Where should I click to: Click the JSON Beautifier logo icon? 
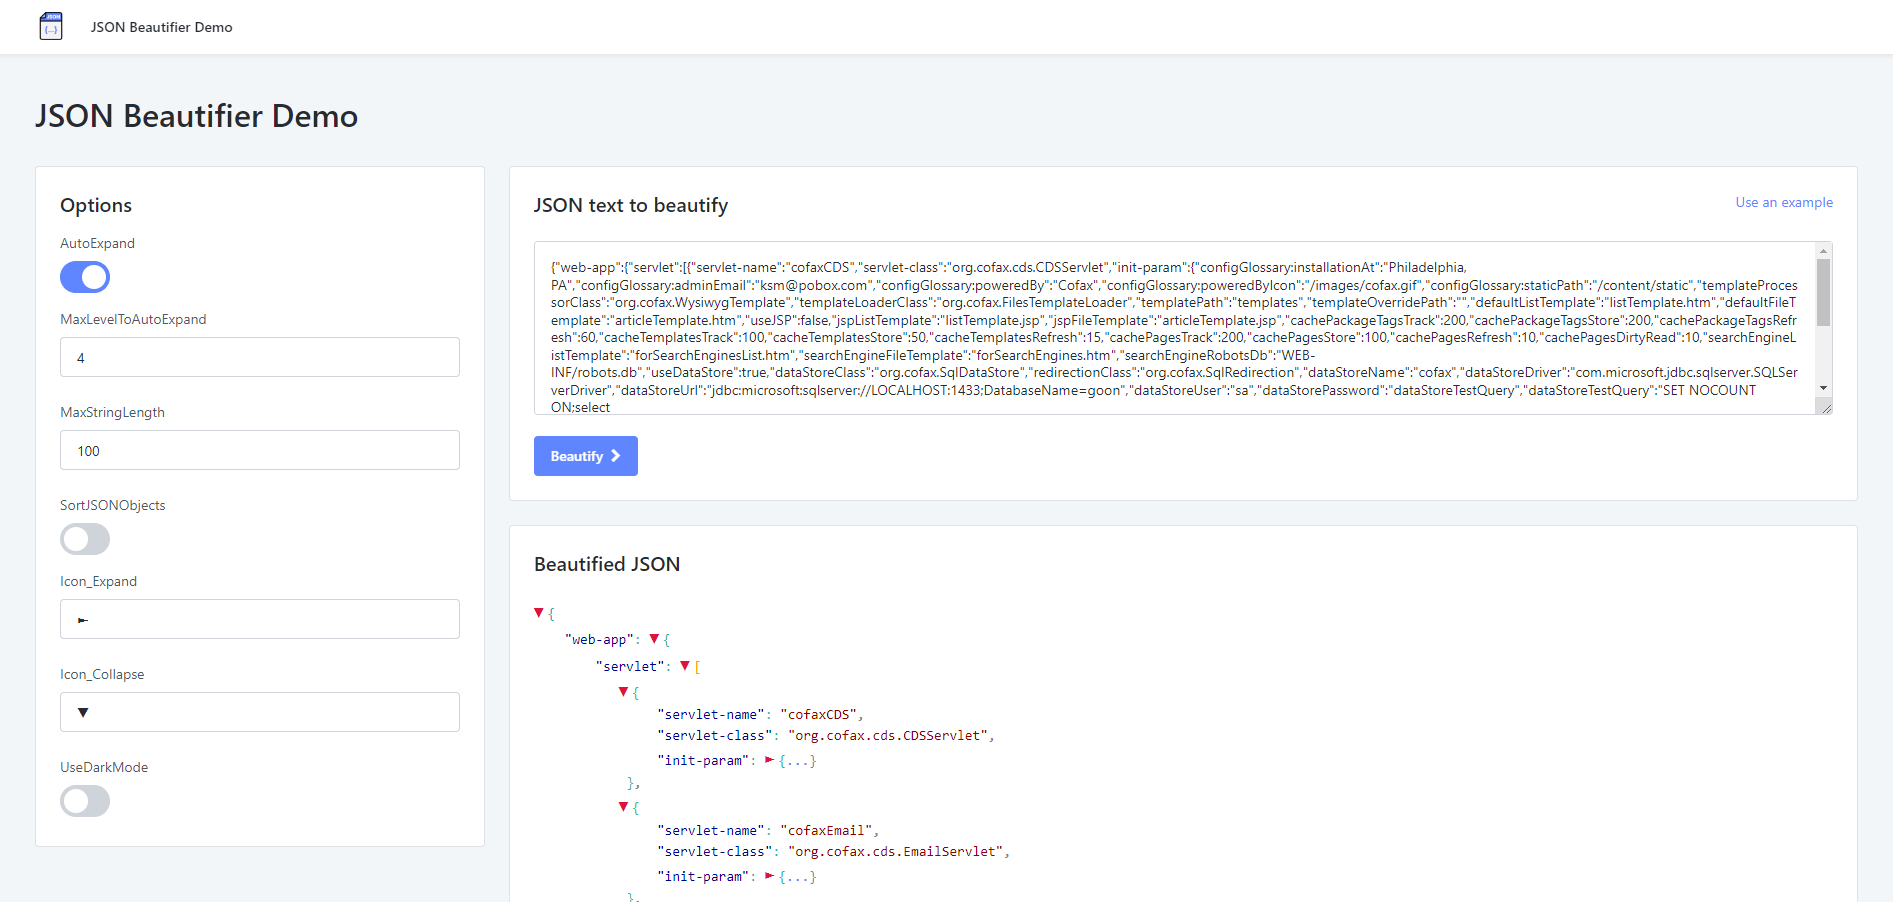[x=51, y=26]
